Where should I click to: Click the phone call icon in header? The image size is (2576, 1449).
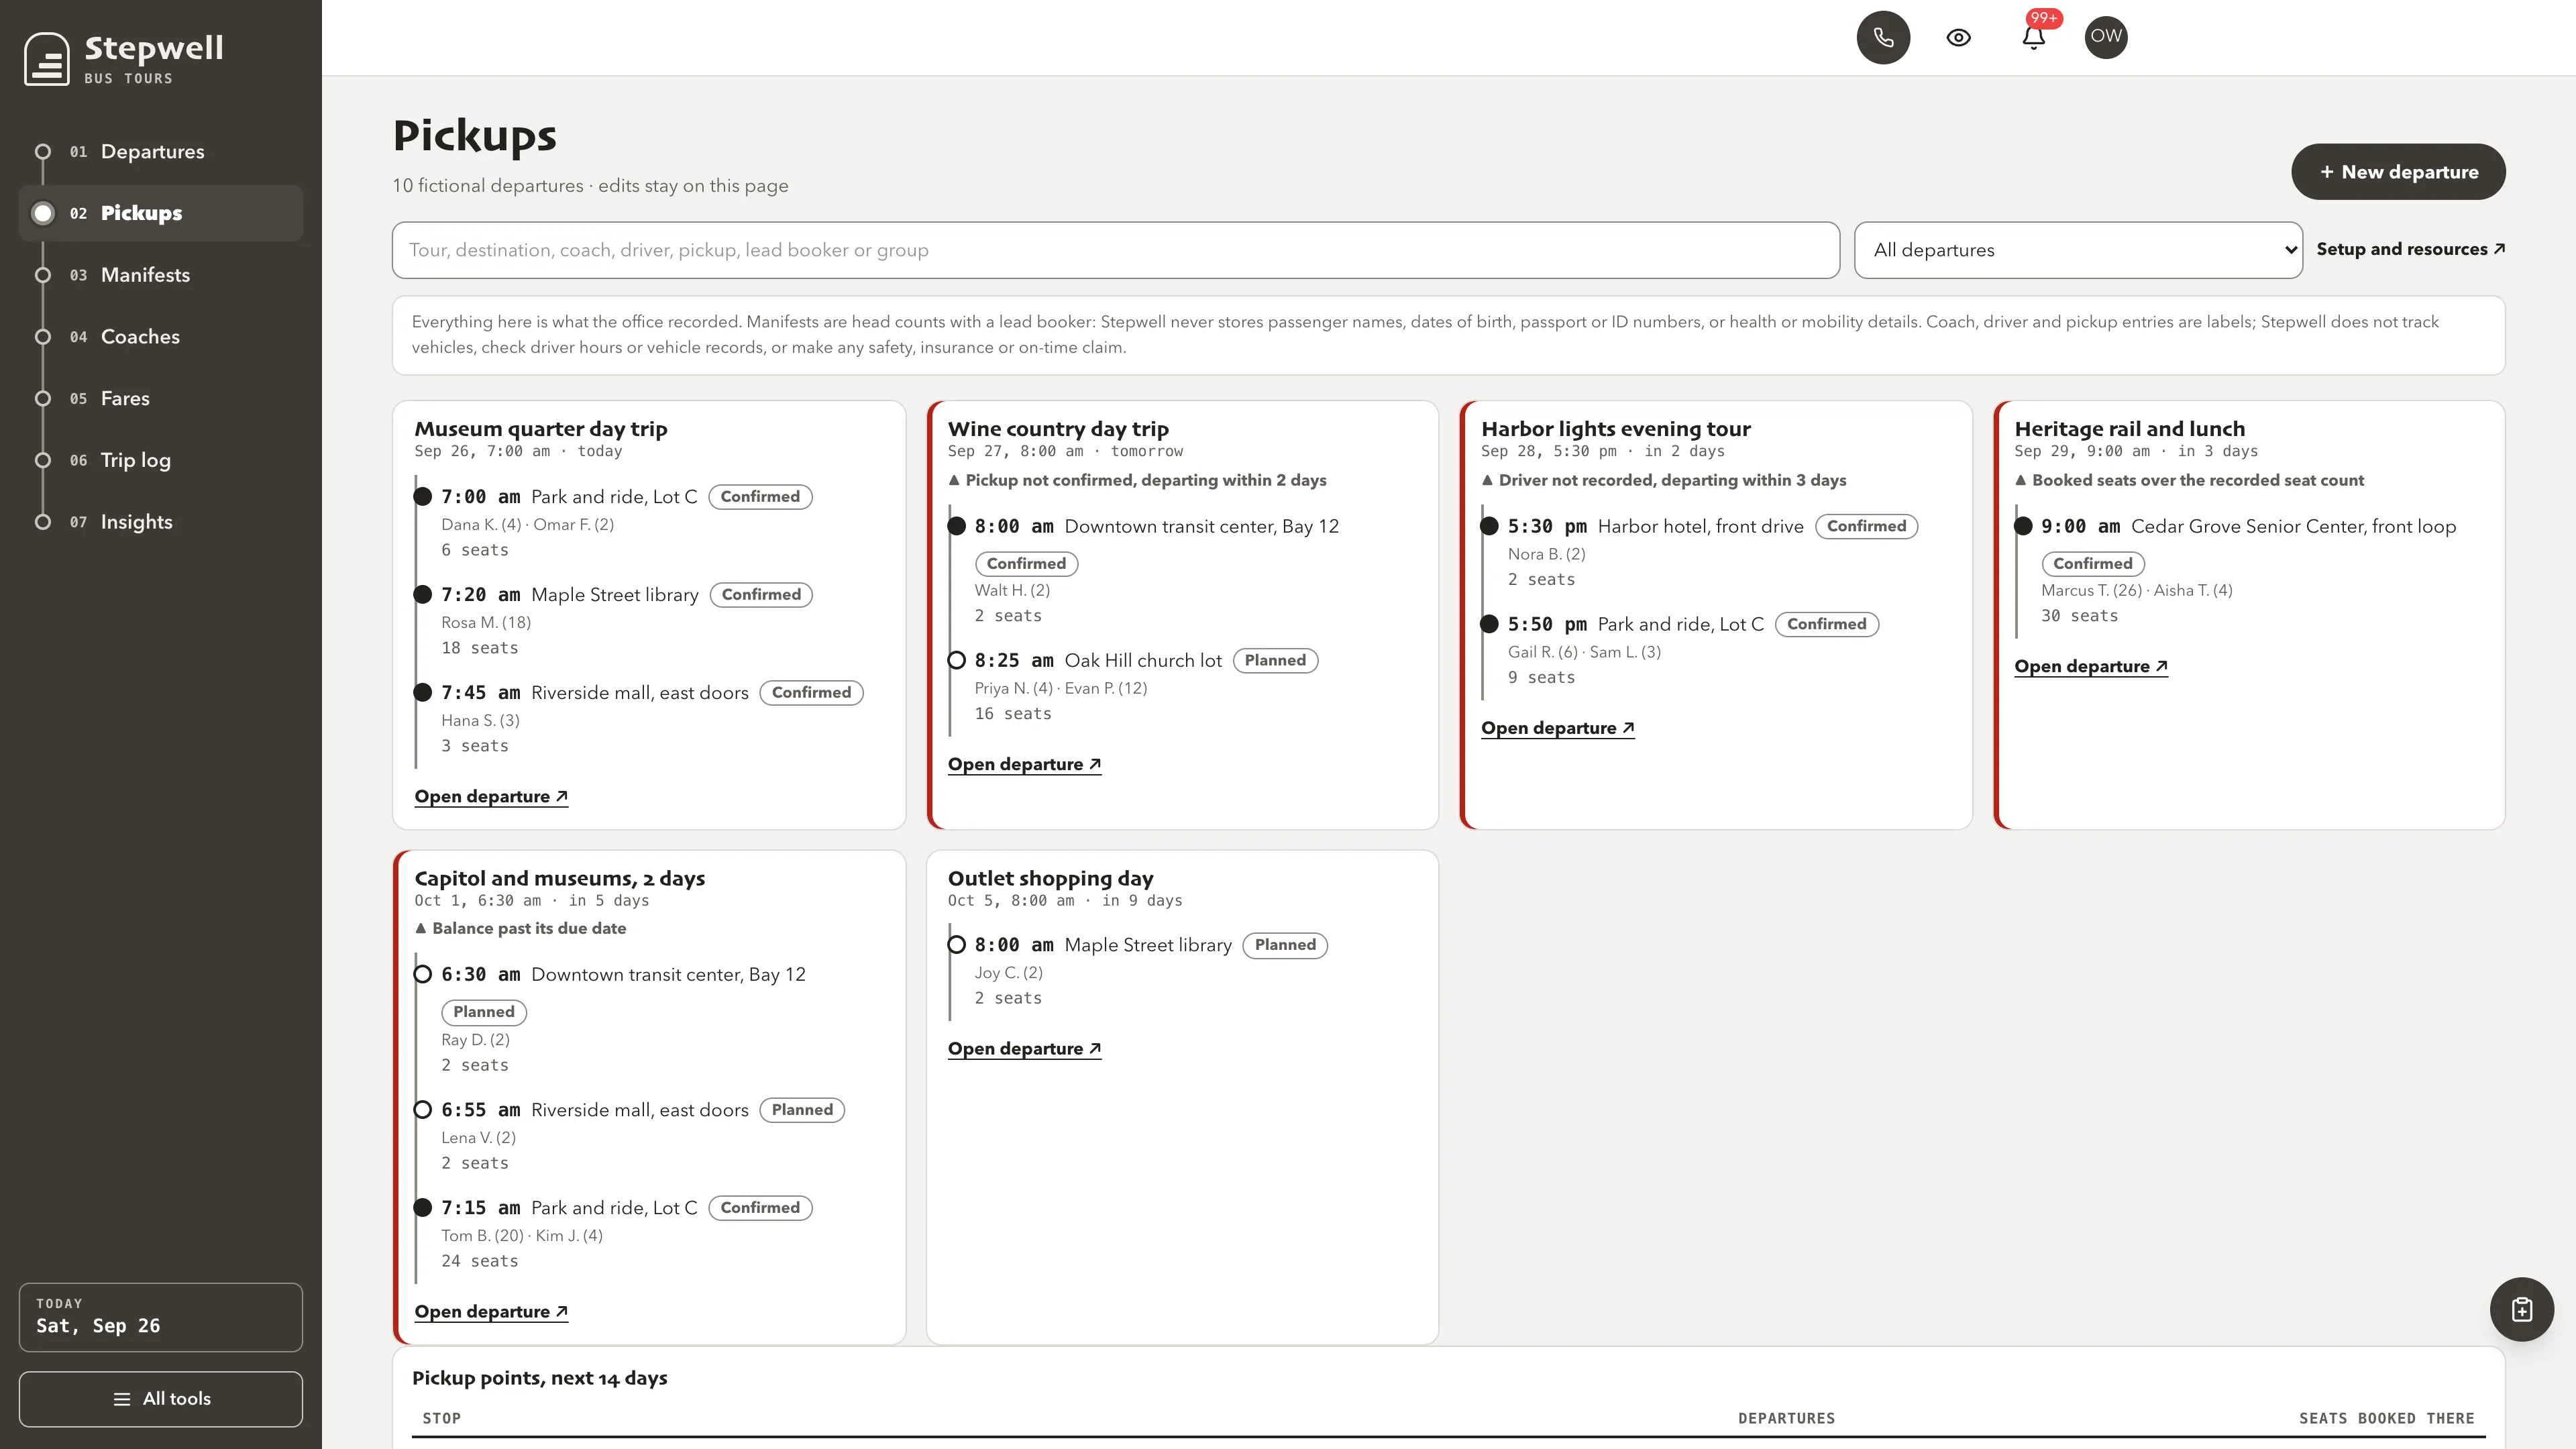(x=1883, y=37)
